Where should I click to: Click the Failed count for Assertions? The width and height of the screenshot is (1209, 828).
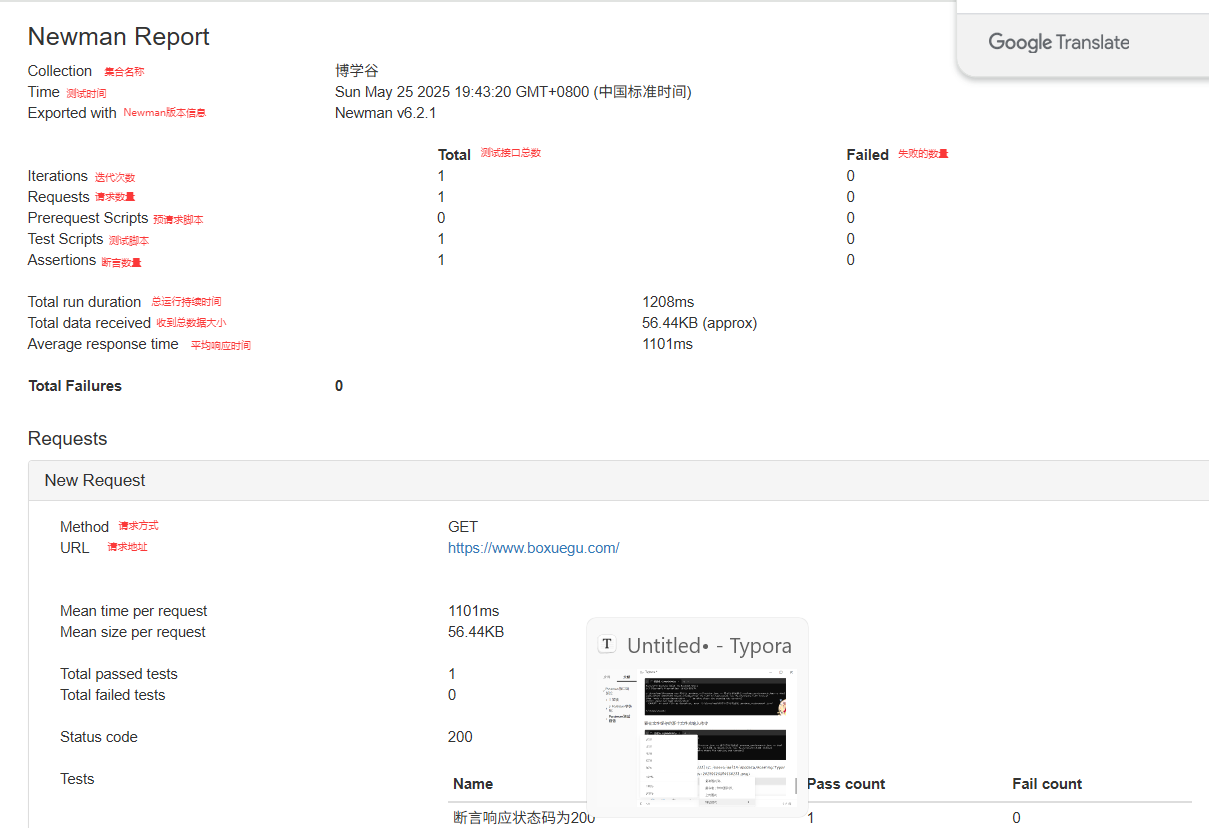(x=850, y=259)
